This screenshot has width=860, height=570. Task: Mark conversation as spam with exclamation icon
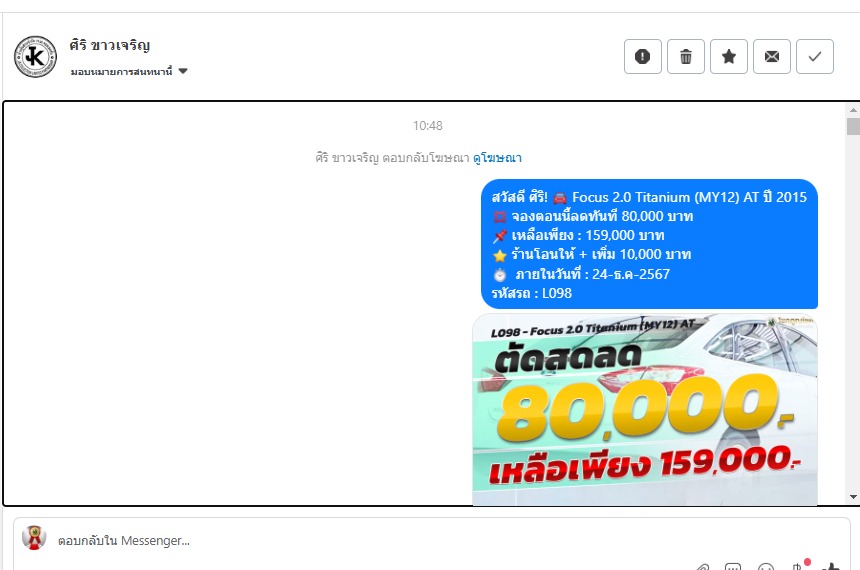(x=642, y=57)
